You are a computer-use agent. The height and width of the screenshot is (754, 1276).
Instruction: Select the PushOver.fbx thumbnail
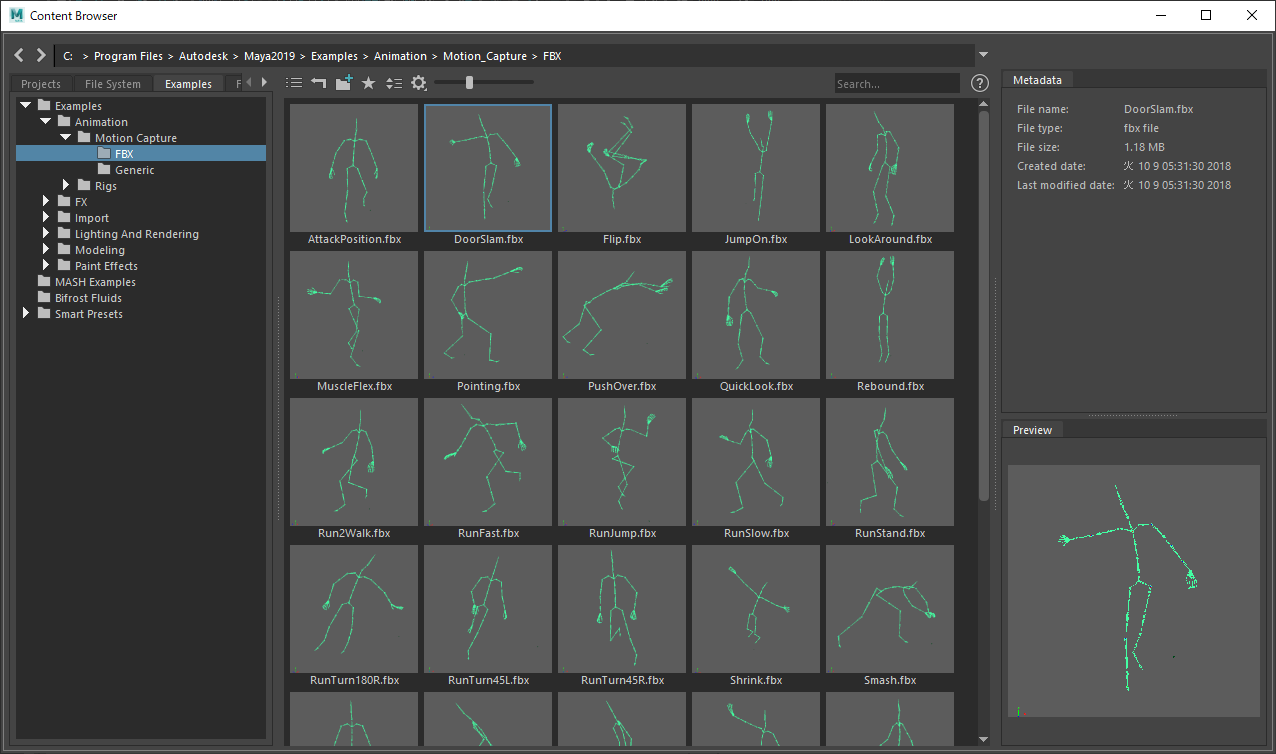pyautogui.click(x=622, y=315)
